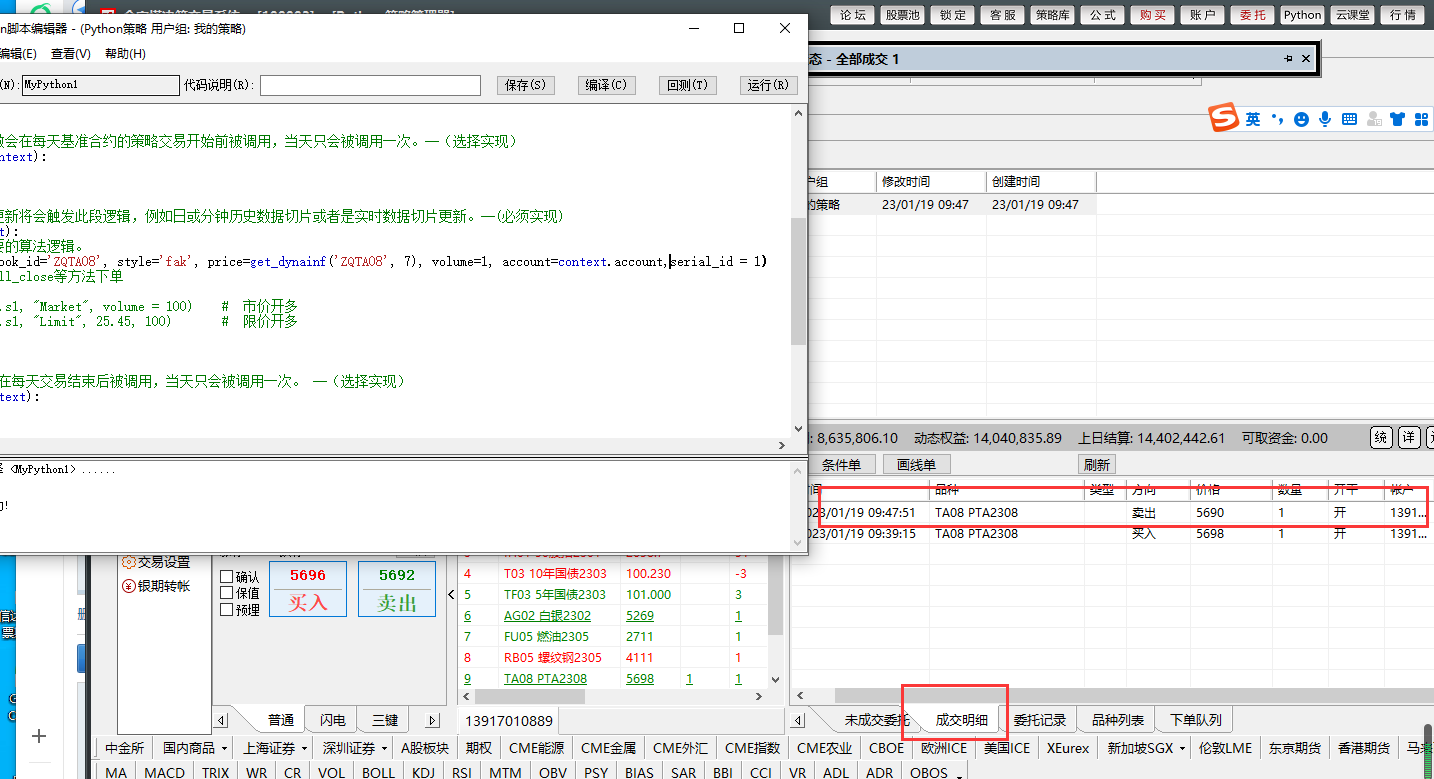
Task: Open 银期转帐 yen icon item
Action: [x=156, y=586]
